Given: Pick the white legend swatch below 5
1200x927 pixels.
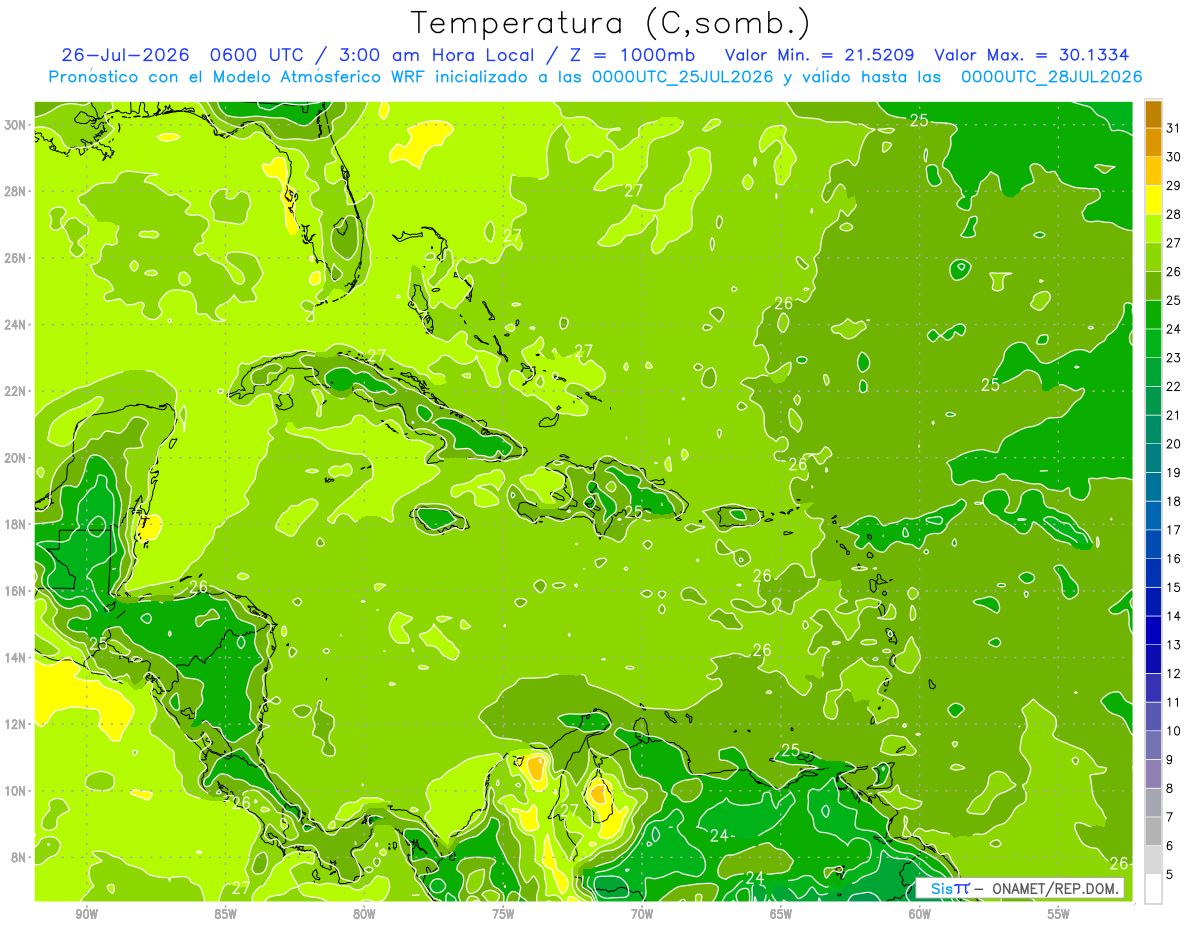Looking at the screenshot, I should [x=1153, y=888].
